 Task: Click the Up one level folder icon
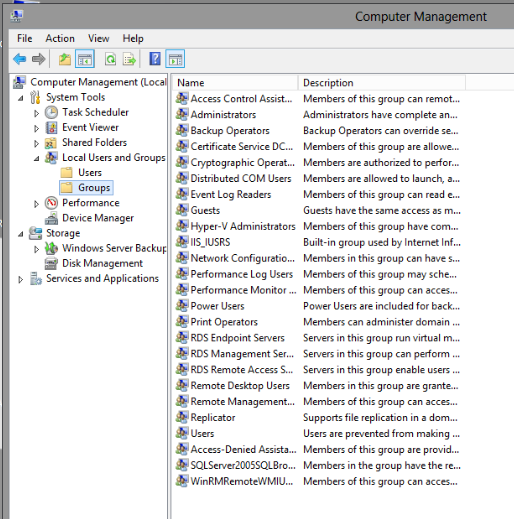coord(65,59)
